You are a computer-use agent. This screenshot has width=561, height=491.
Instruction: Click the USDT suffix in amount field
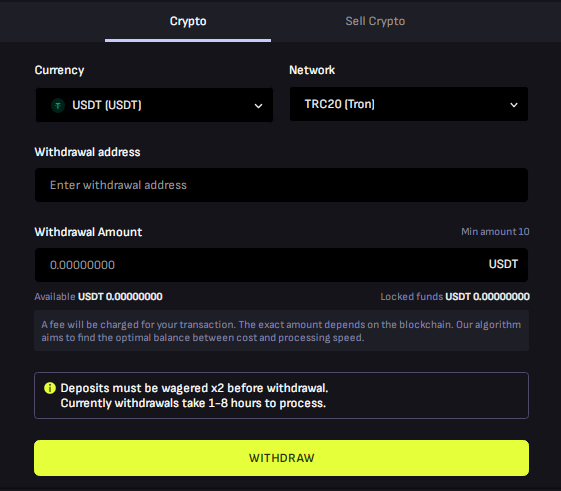[x=503, y=264]
